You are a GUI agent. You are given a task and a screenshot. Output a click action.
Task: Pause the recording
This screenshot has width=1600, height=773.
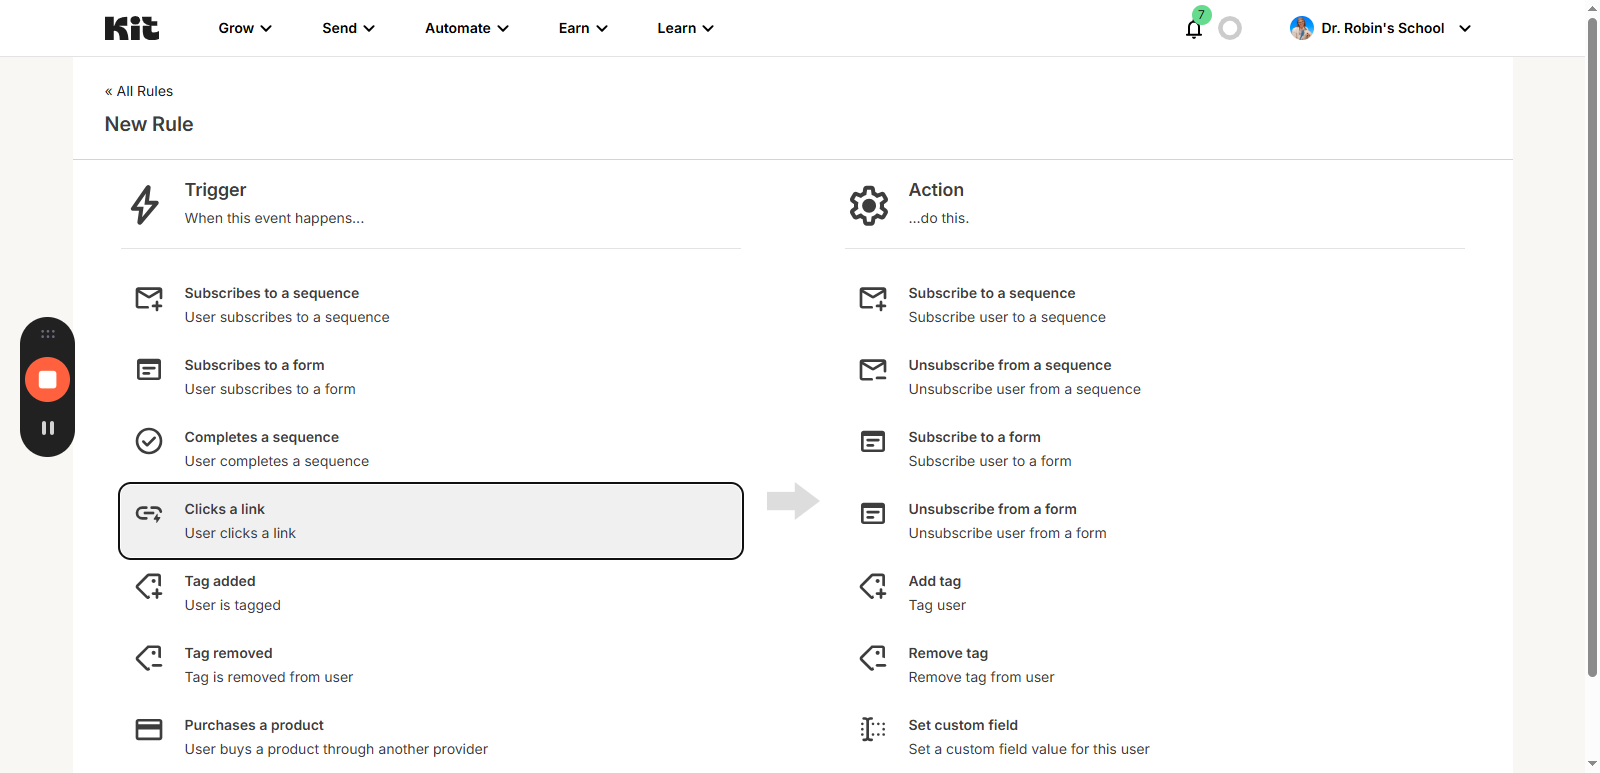click(x=47, y=428)
